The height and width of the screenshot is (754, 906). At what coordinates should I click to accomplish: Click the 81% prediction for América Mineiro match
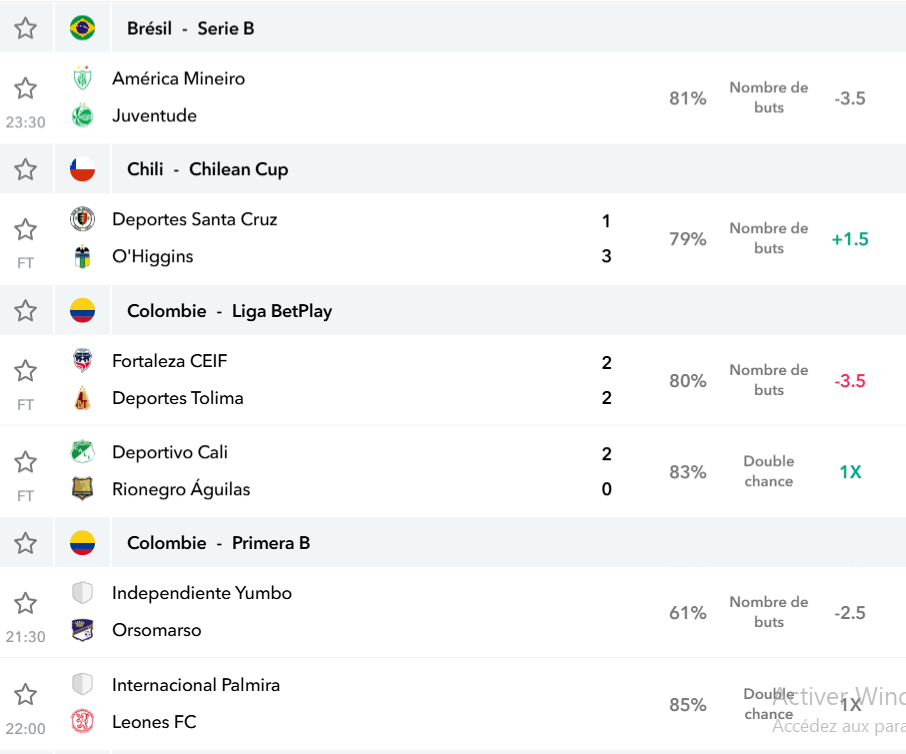688,98
